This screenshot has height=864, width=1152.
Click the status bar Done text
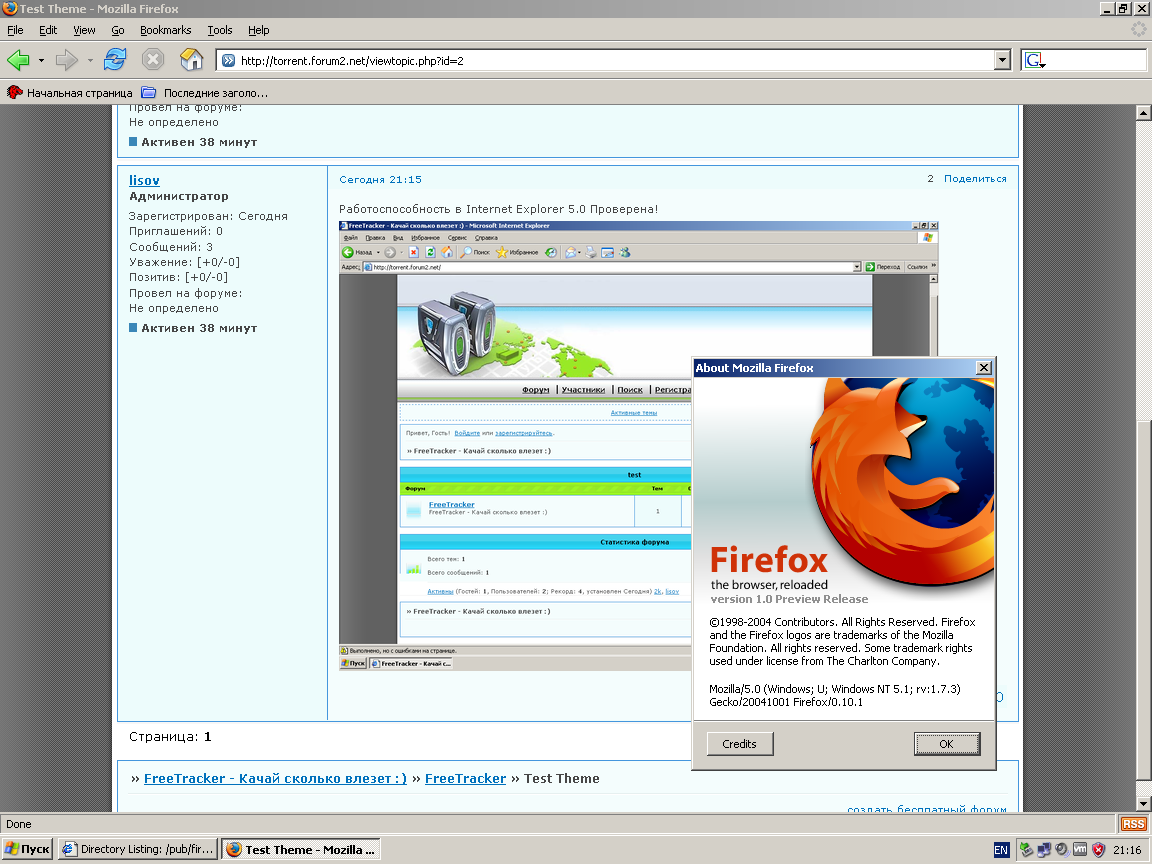[19, 824]
